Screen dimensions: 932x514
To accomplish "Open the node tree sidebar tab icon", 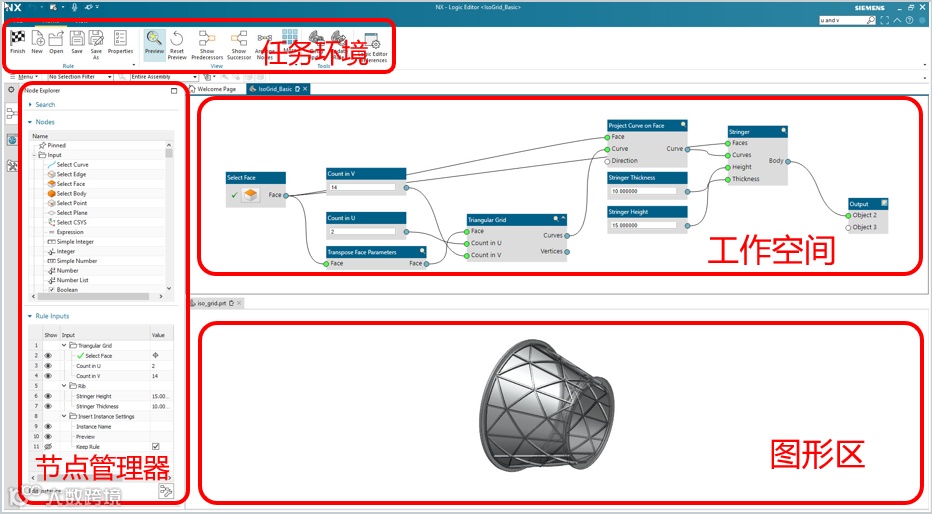I will [11, 113].
